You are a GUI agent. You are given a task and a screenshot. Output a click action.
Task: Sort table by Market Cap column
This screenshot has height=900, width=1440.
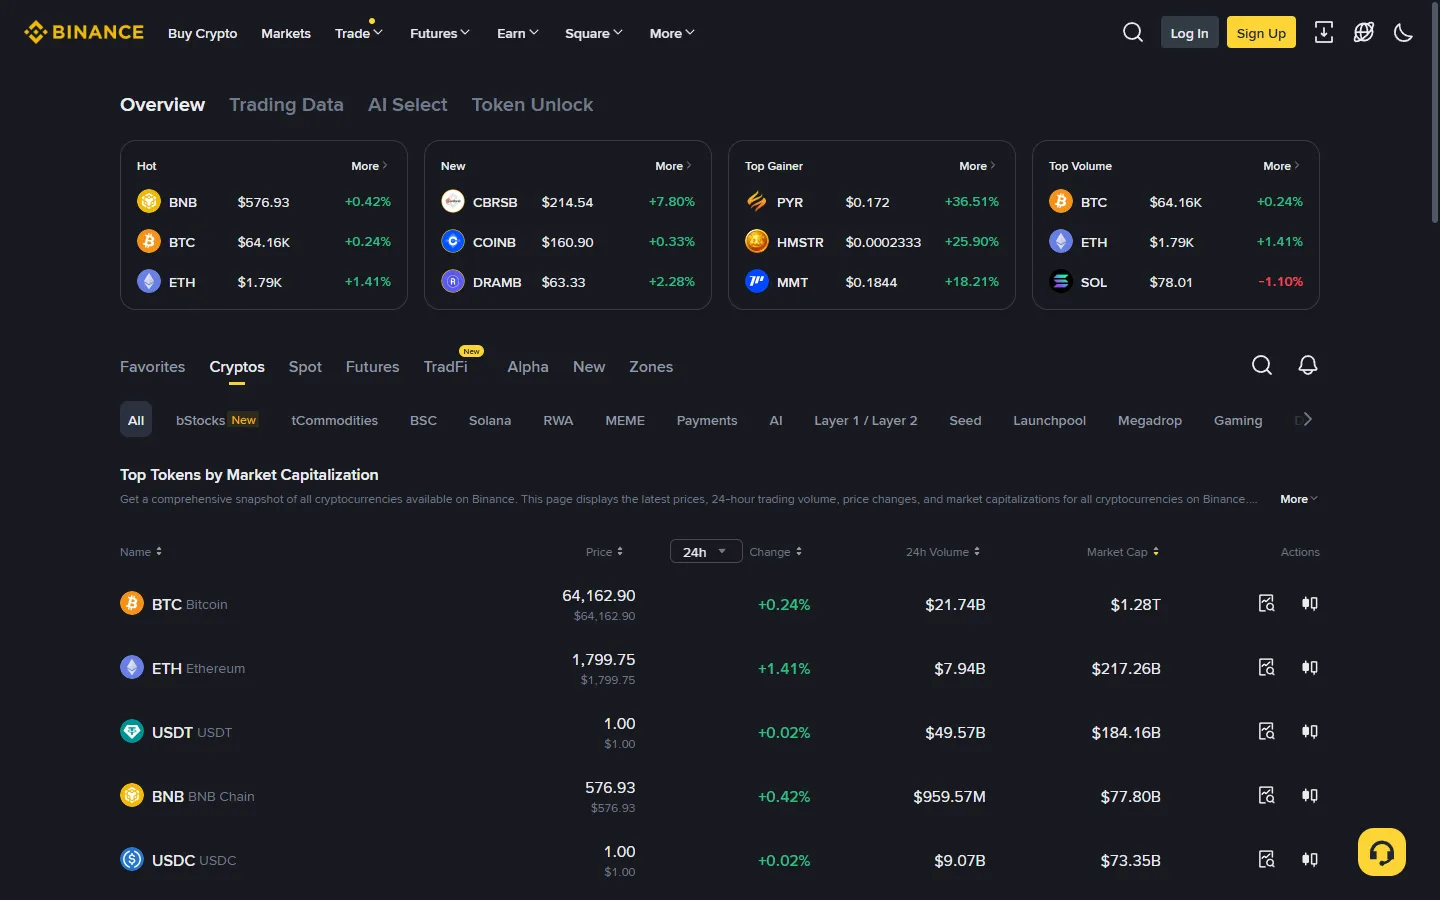[1123, 552]
